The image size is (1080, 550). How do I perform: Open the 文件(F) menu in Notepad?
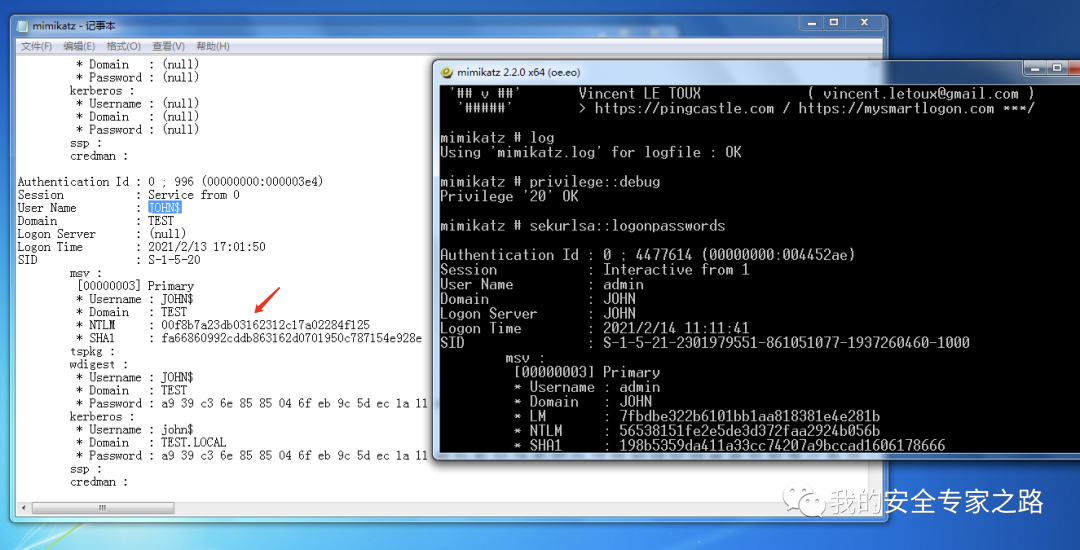(x=36, y=46)
